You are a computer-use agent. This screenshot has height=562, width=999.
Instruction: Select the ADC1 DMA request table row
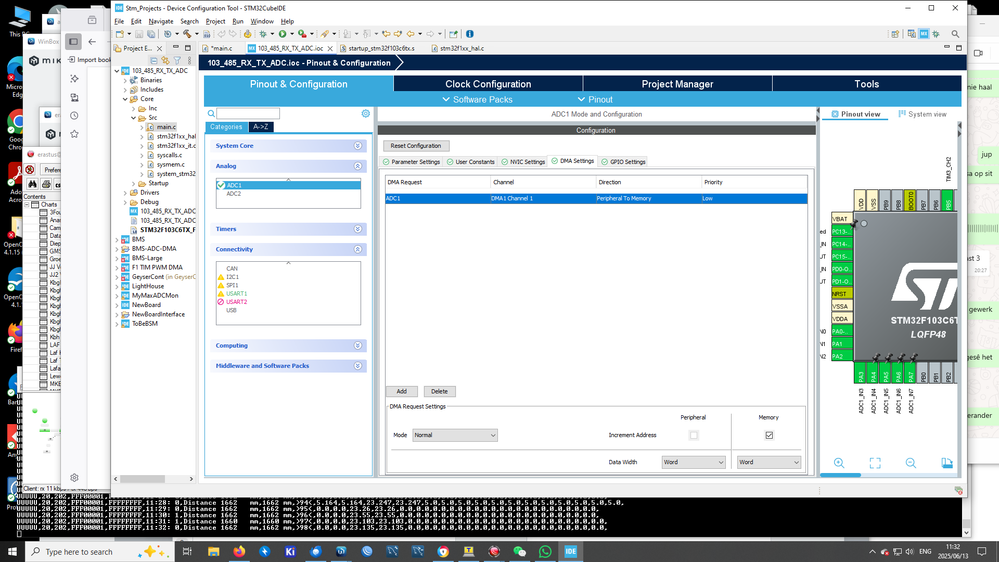tap(596, 199)
